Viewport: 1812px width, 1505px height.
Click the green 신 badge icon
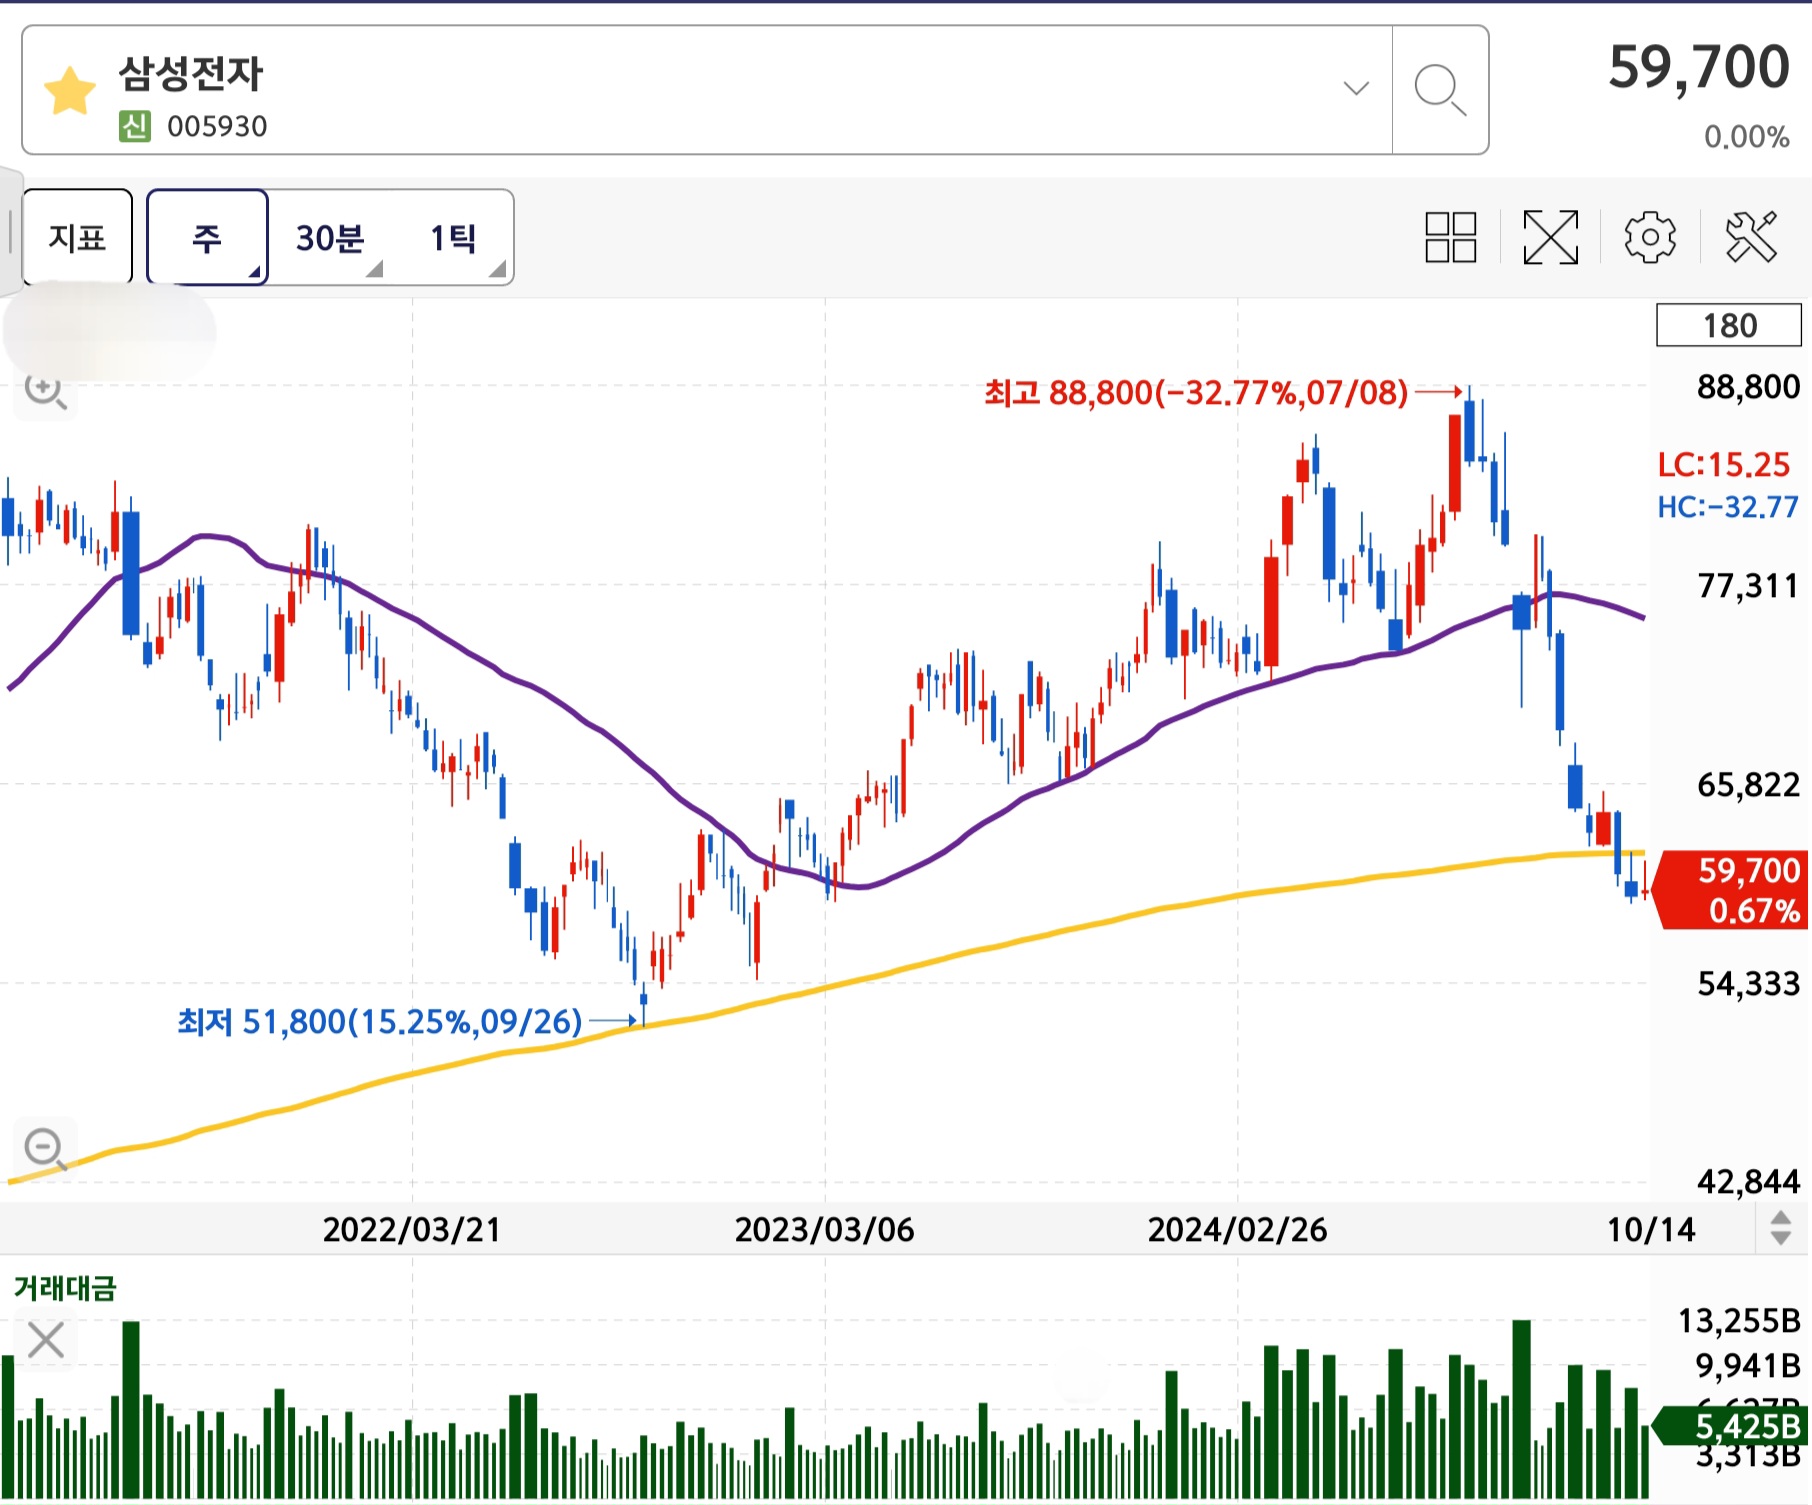pyautogui.click(x=135, y=126)
